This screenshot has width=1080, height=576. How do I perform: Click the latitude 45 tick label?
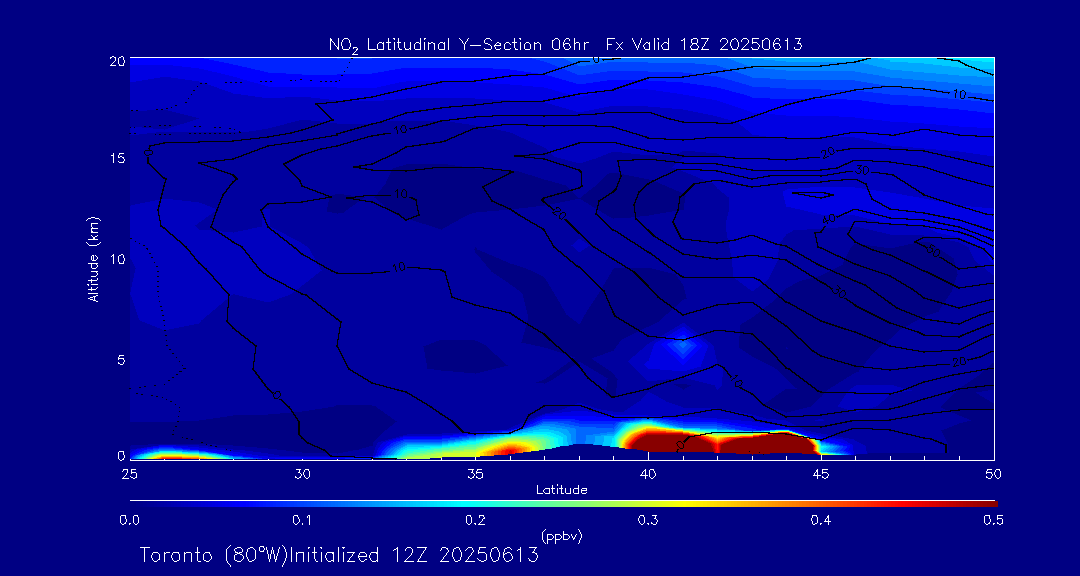click(x=821, y=472)
